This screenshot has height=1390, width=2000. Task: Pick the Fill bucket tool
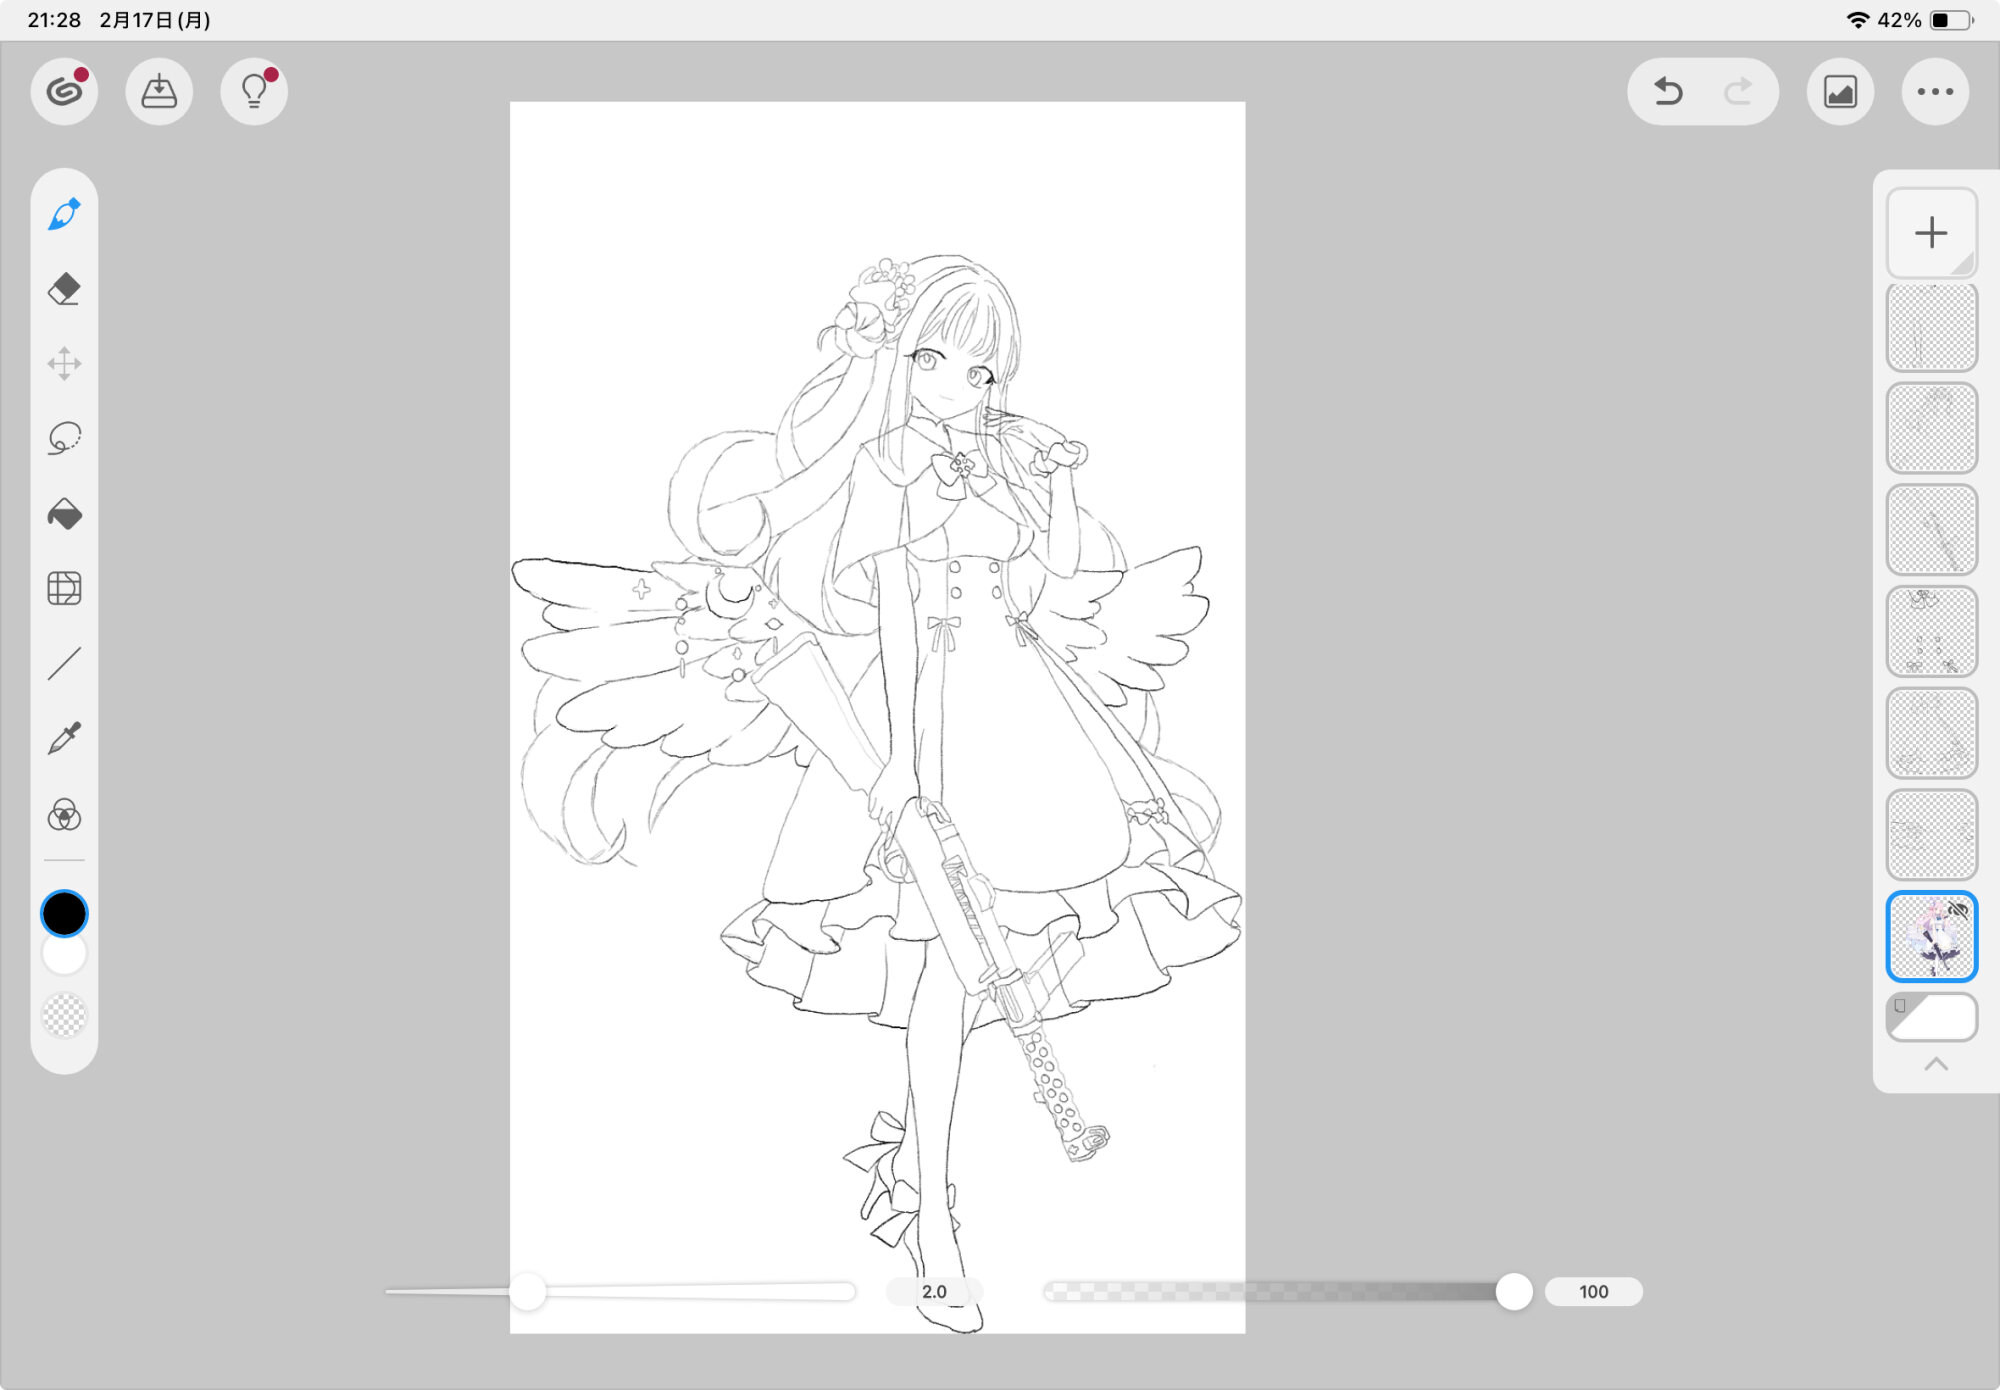pos(64,514)
